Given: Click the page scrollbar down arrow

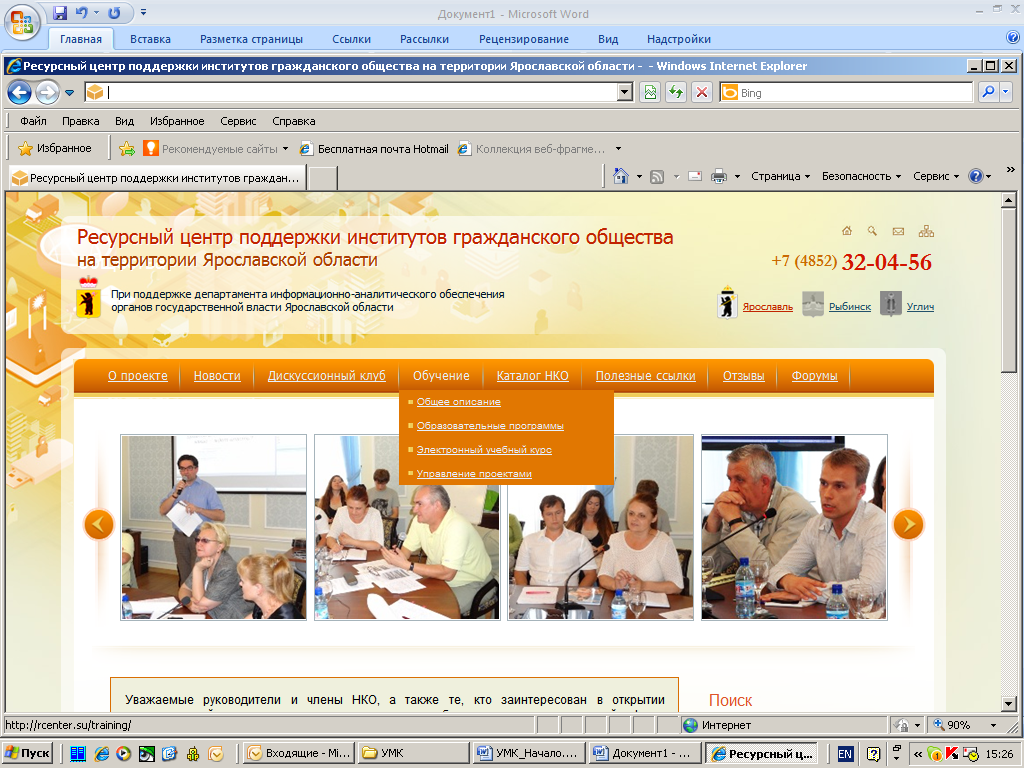Looking at the screenshot, I should [x=1009, y=703].
